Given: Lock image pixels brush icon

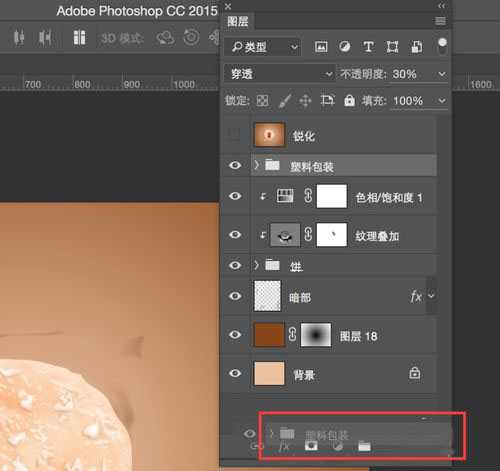Looking at the screenshot, I should [284, 100].
